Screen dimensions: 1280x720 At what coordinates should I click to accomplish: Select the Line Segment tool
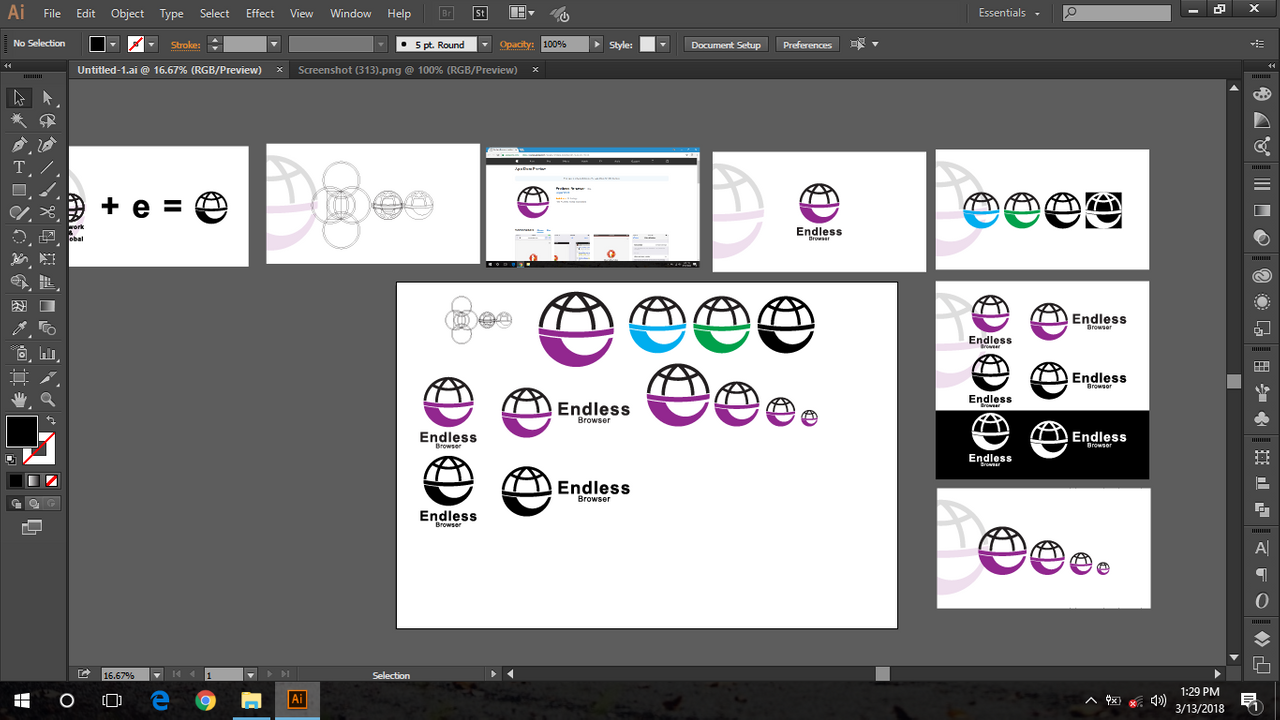point(47,167)
